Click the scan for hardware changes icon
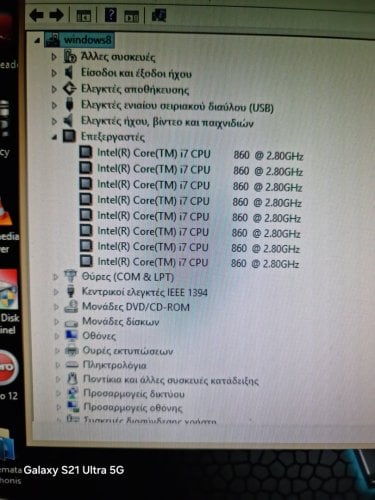 159,15
